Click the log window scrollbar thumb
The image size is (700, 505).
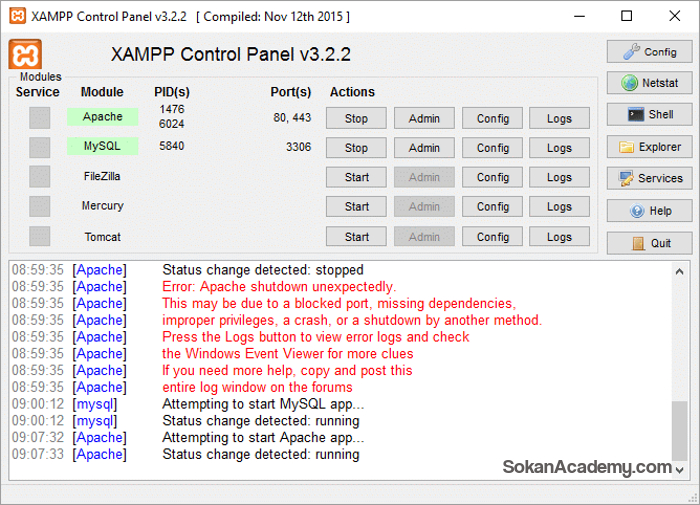click(679, 431)
